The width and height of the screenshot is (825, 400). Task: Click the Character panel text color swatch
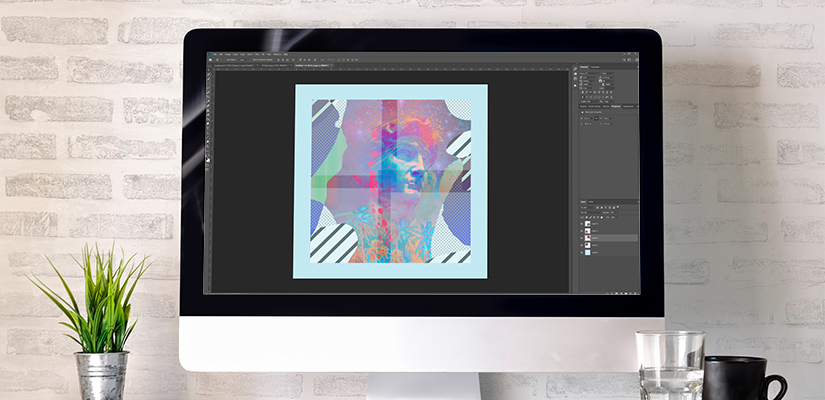click(609, 88)
